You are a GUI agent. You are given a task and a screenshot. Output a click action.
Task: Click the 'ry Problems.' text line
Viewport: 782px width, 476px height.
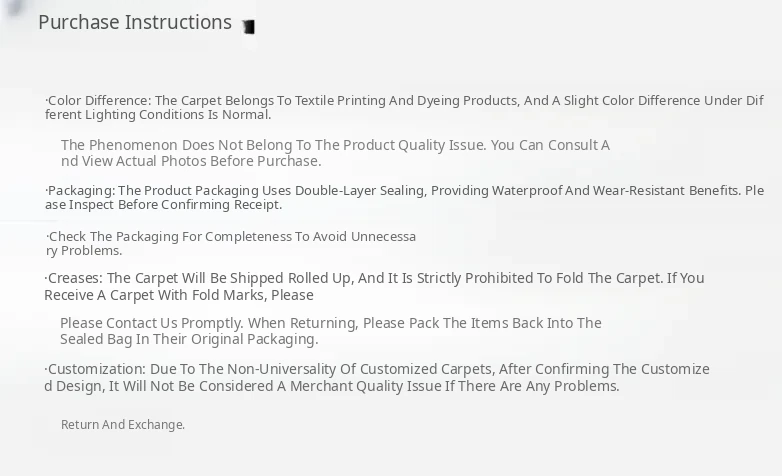tap(84, 251)
